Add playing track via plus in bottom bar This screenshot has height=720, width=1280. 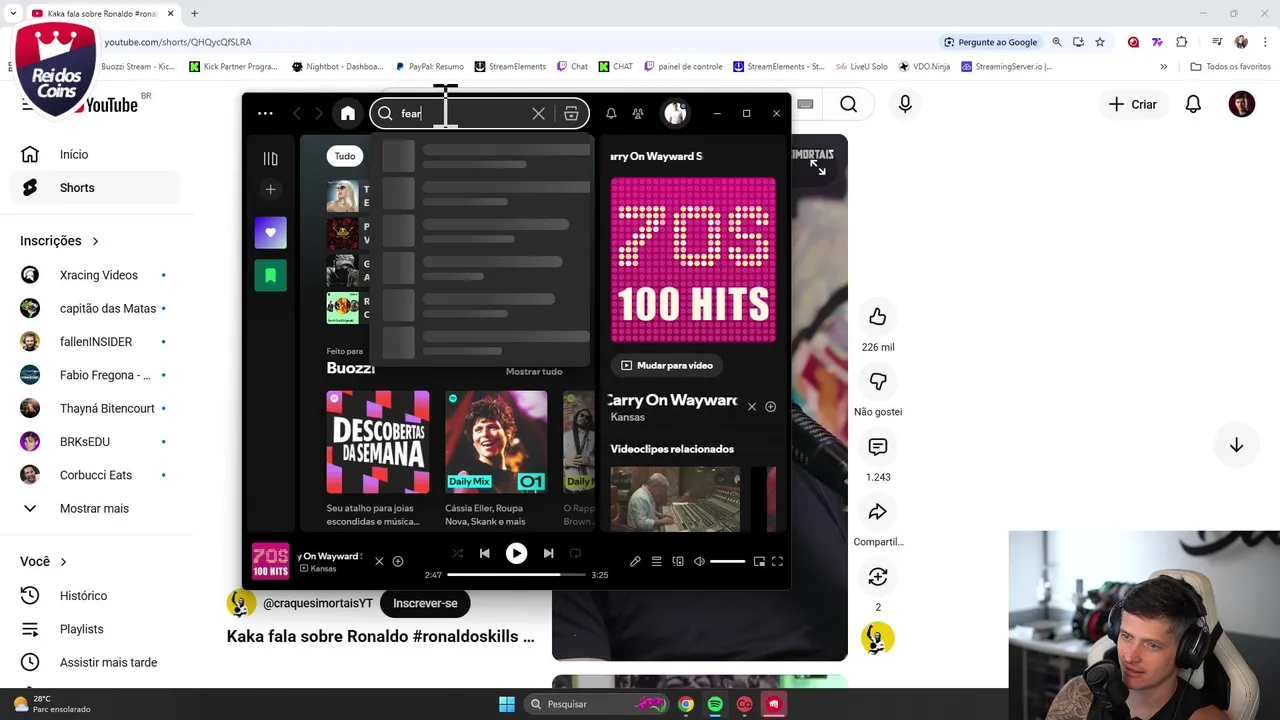point(398,562)
